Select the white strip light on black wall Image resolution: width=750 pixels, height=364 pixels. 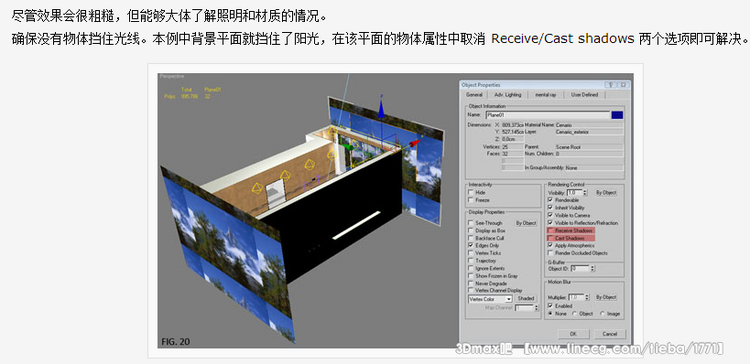click(356, 225)
